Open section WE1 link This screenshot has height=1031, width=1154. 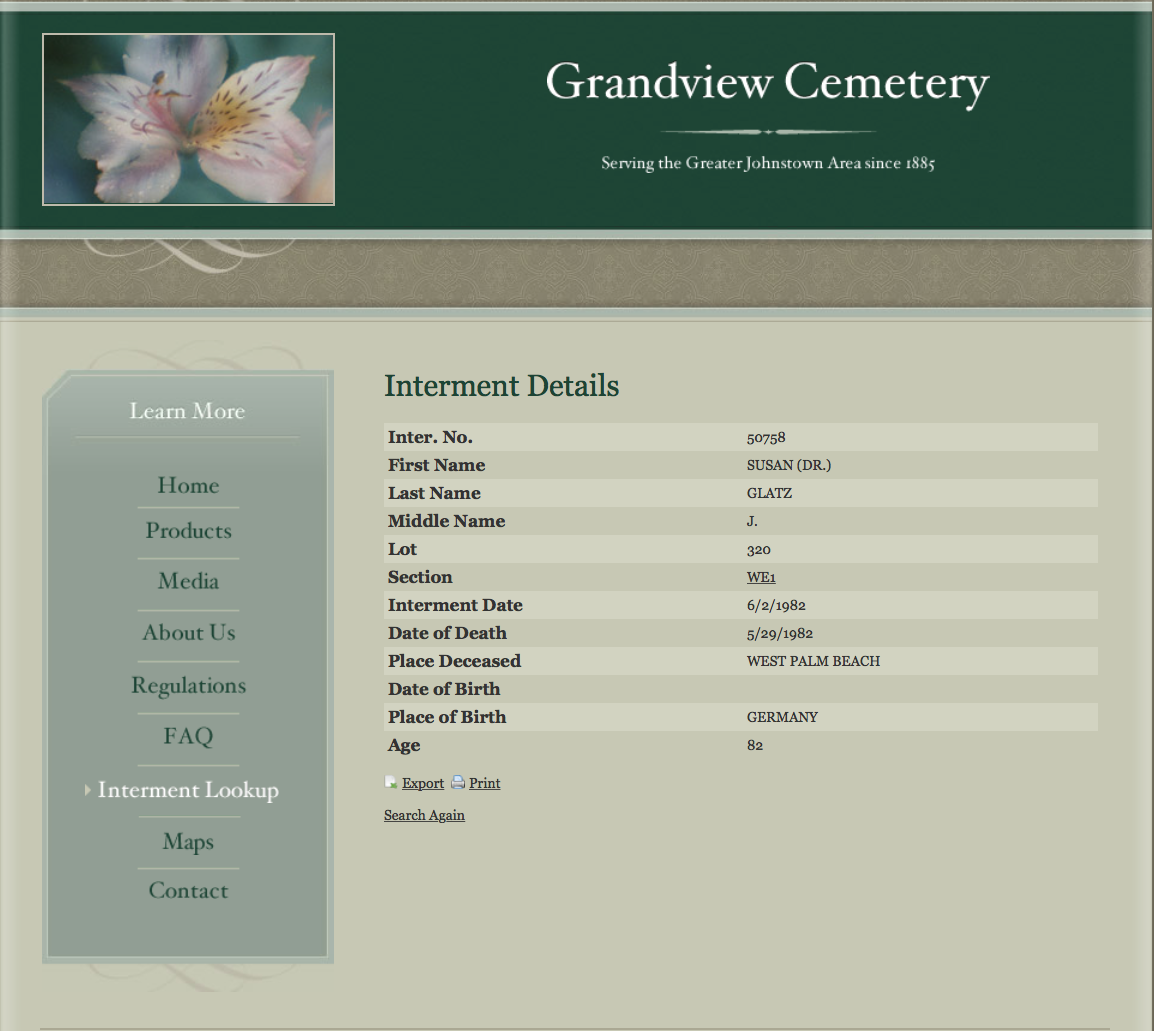coord(761,578)
